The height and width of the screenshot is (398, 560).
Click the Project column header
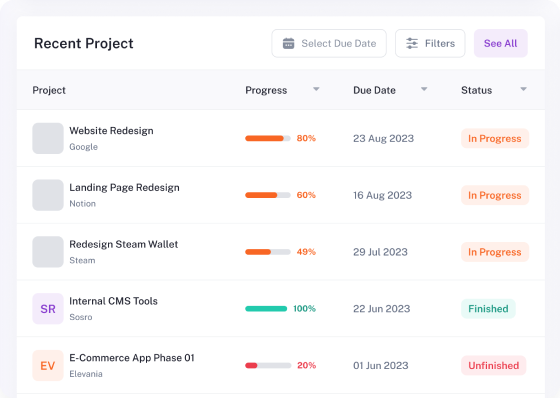(x=49, y=90)
